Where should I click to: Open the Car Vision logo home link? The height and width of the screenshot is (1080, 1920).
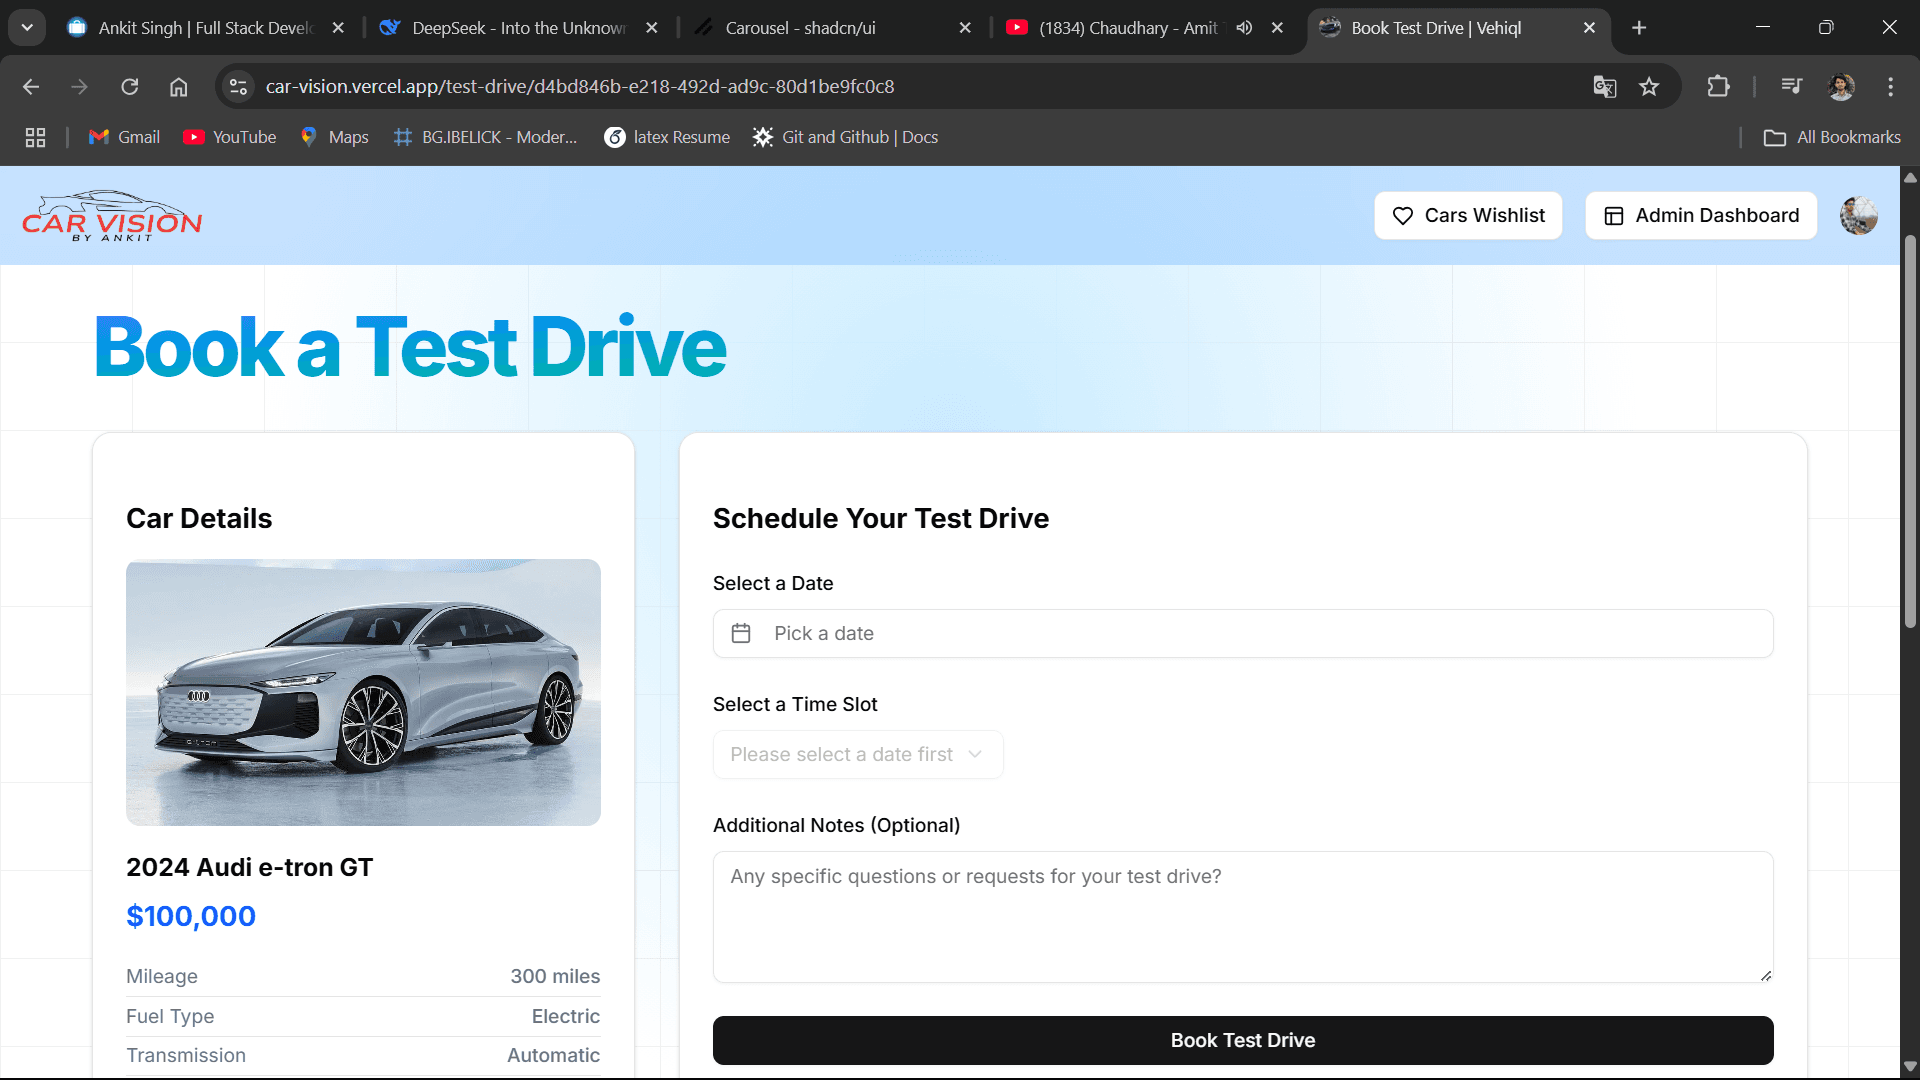112,215
